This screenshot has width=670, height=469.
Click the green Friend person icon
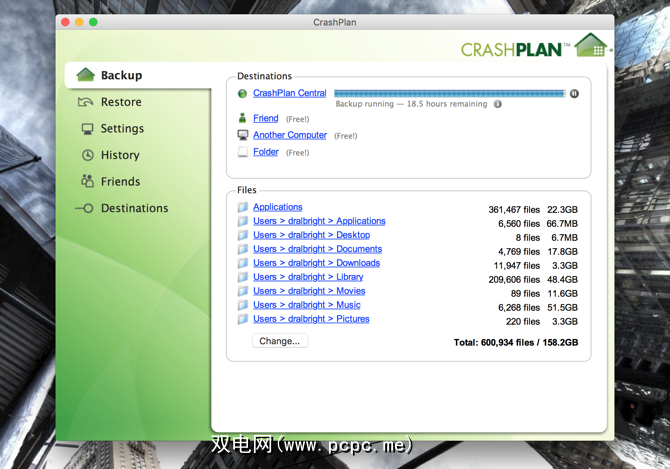tap(242, 118)
